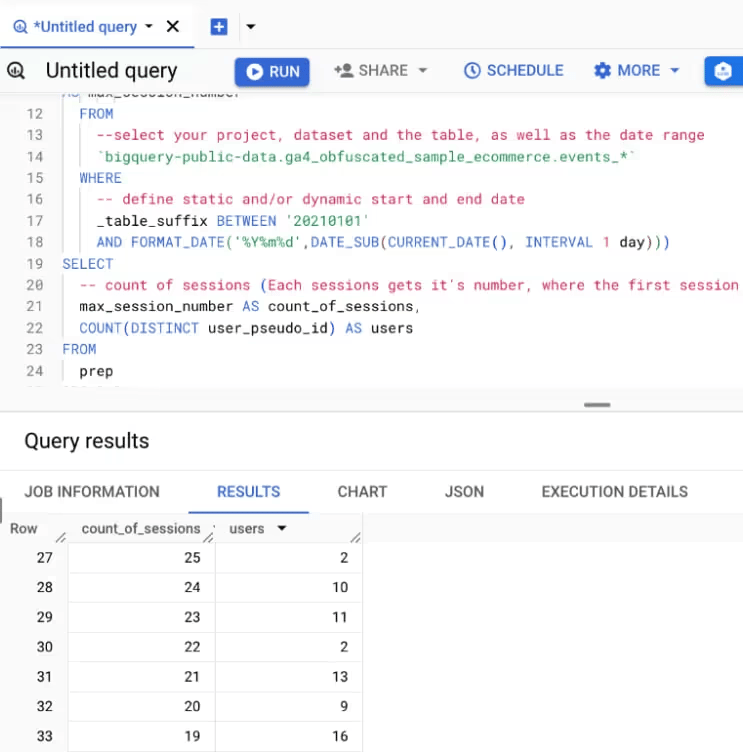The height and width of the screenshot is (752, 743).
Task: Select the RESULTS tab
Action: pos(248,492)
